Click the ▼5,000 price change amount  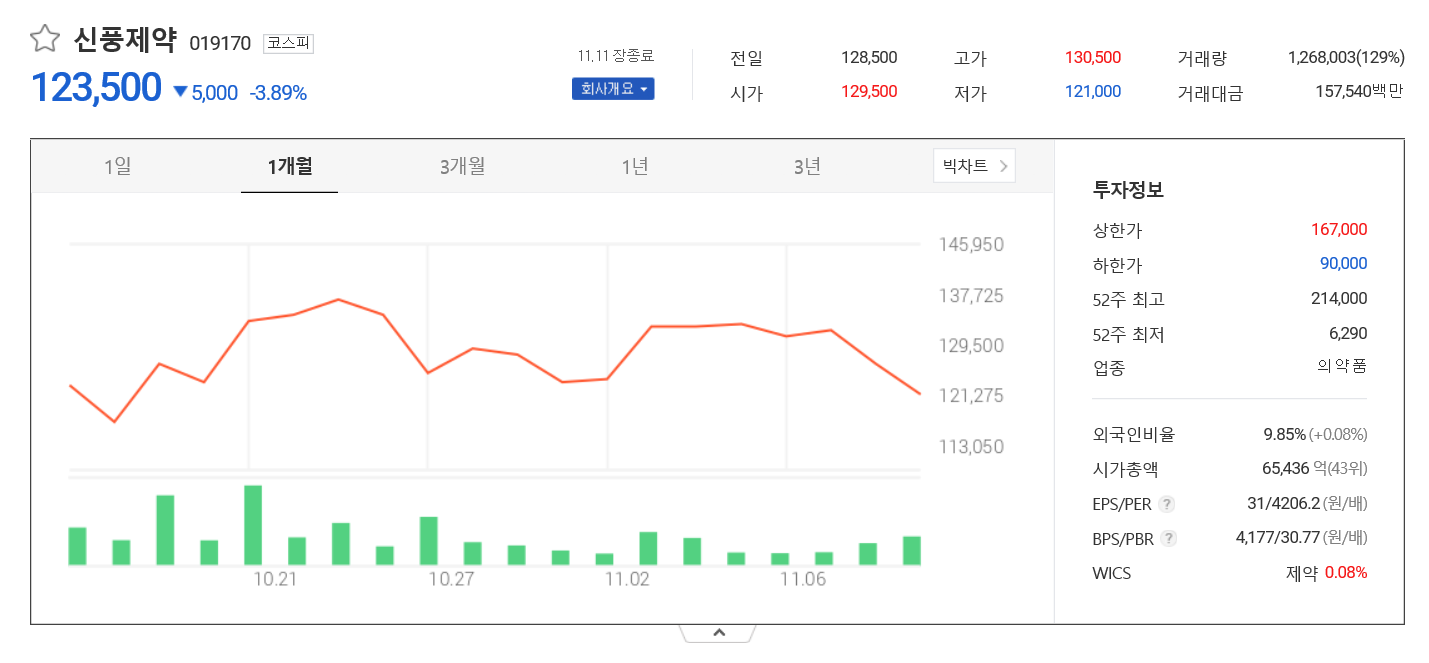(206, 93)
